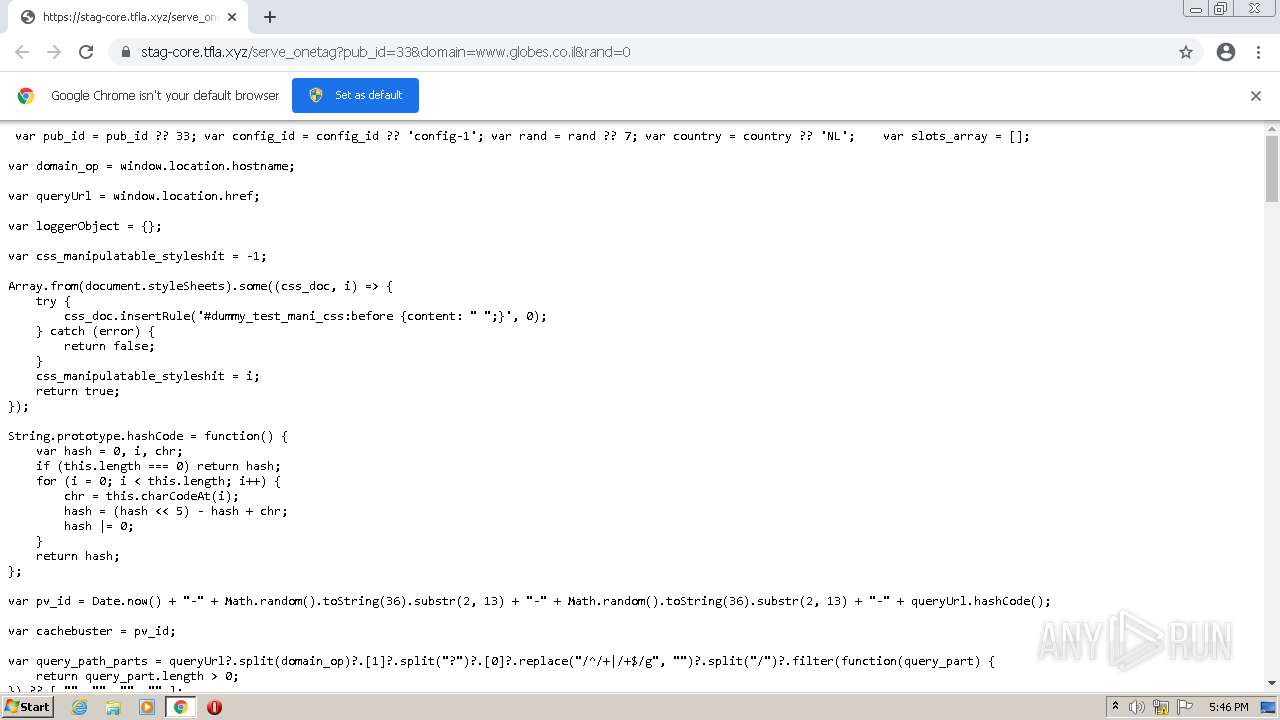Click the 'return hash;' line
1280x720 pixels.
[77, 556]
